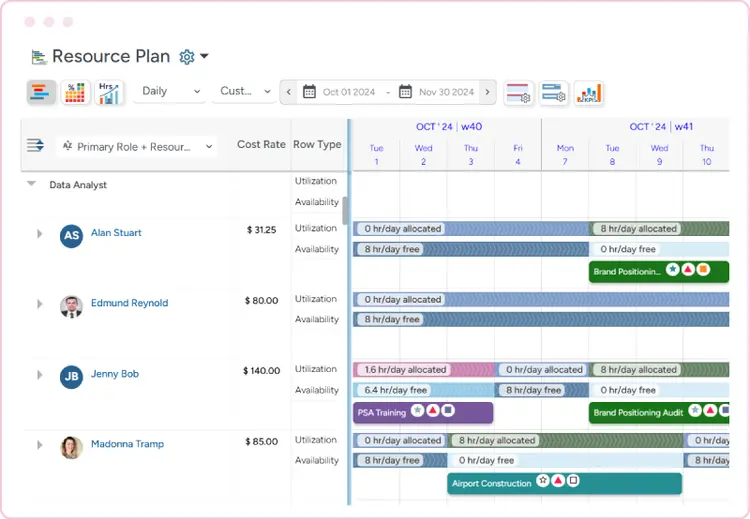The width and height of the screenshot is (750, 519).
Task: Go to the next date range arrow
Action: click(487, 92)
